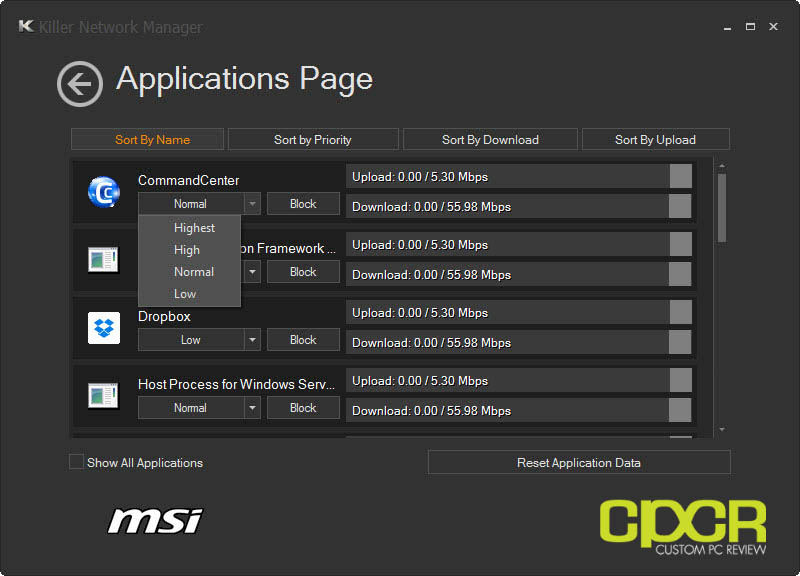Screen dimensions: 800x576
Task: Switch to Sort By Upload
Action: click(656, 139)
